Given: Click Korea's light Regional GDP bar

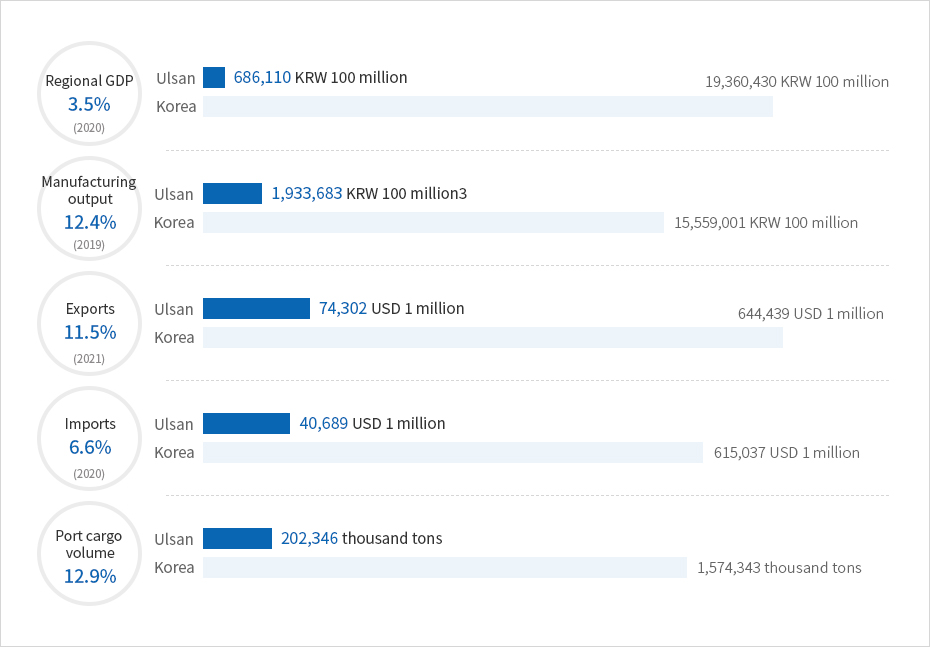Looking at the screenshot, I should pyautogui.click(x=488, y=107).
